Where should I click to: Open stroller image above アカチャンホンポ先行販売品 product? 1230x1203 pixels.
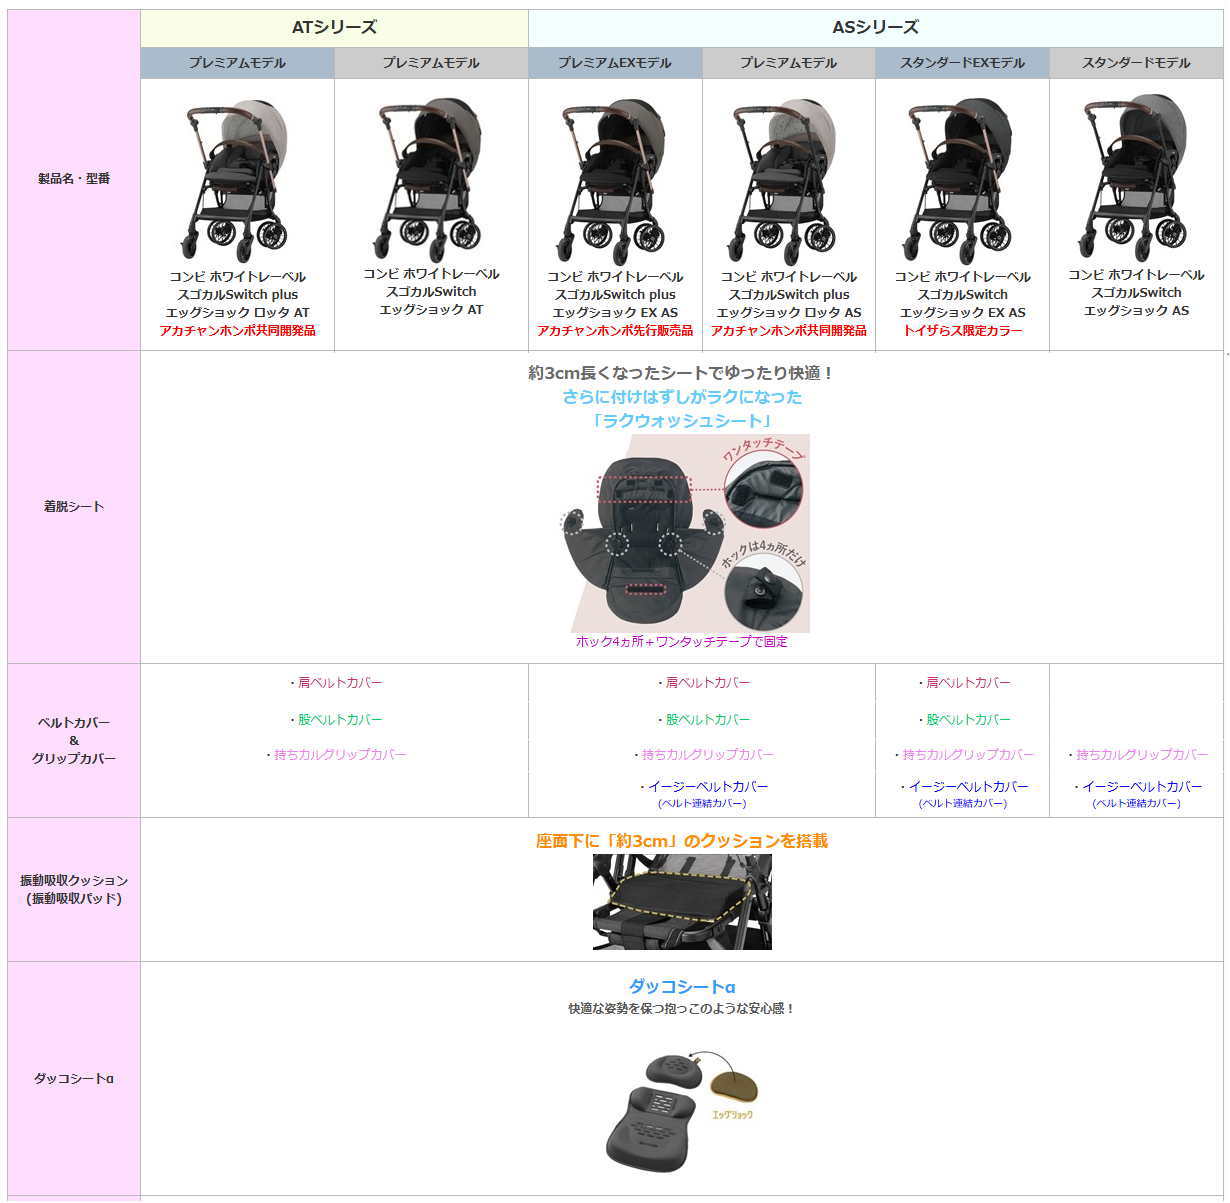615,181
